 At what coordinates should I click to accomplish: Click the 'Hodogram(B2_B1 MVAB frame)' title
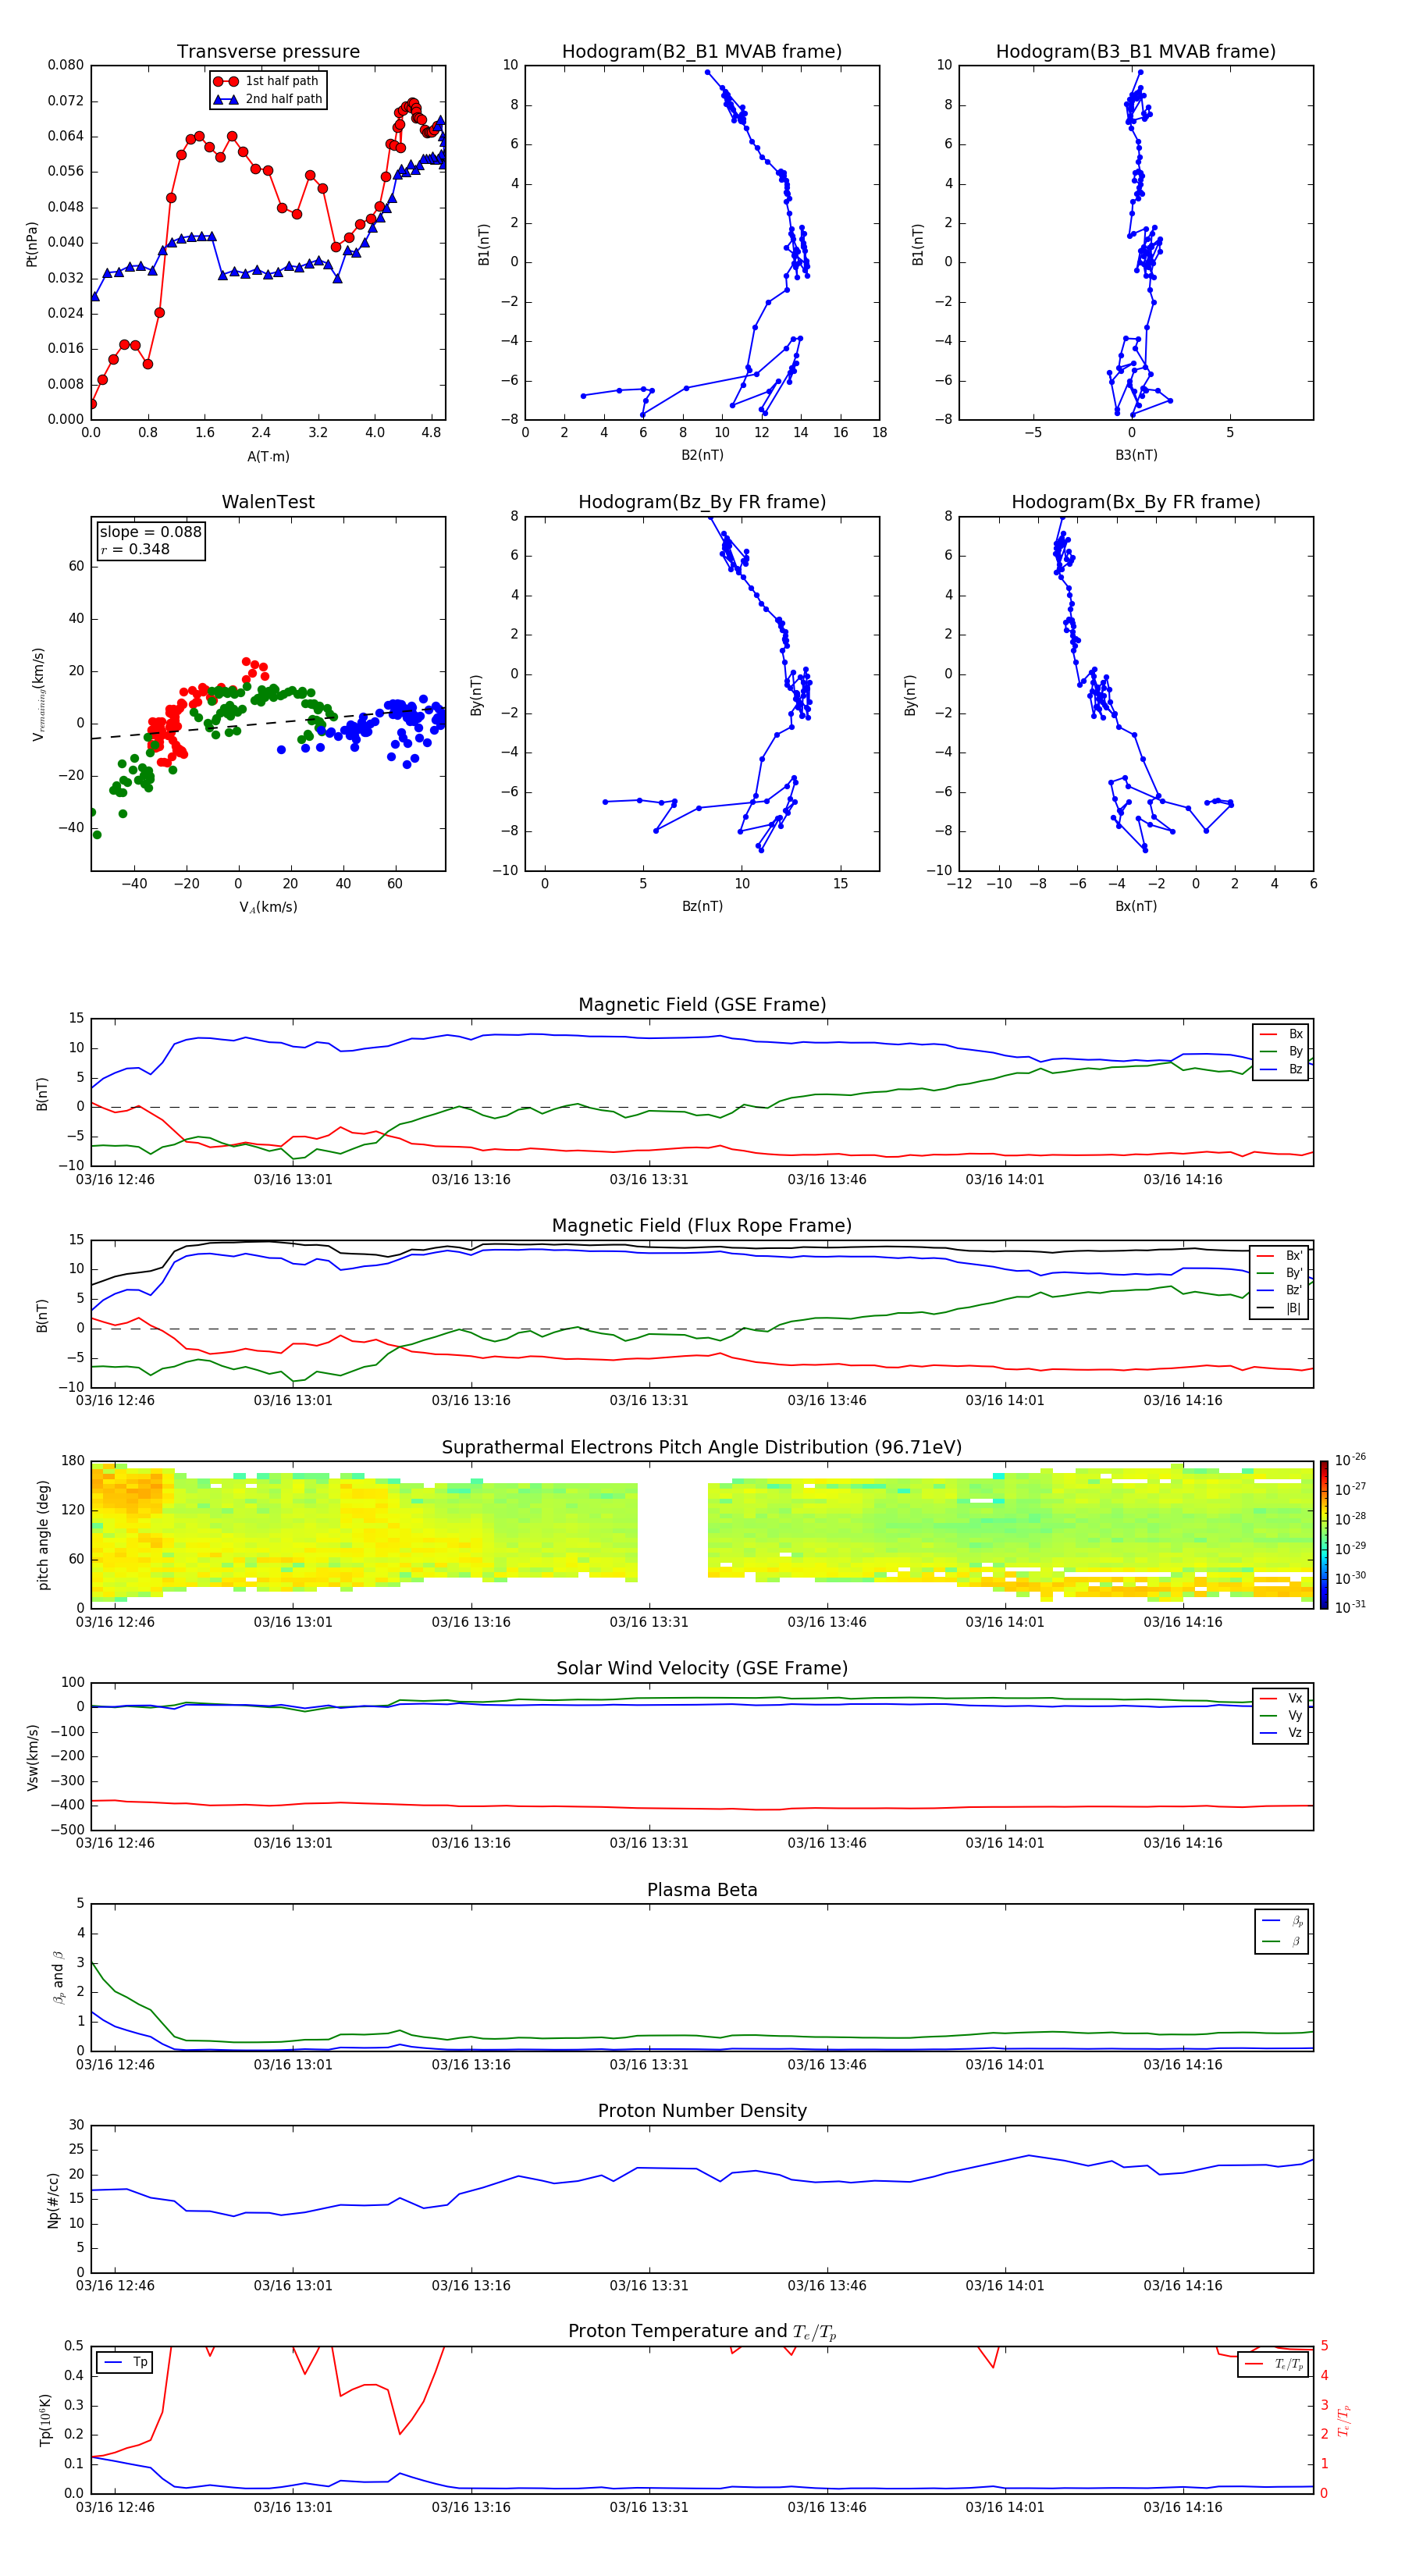pyautogui.click(x=702, y=52)
